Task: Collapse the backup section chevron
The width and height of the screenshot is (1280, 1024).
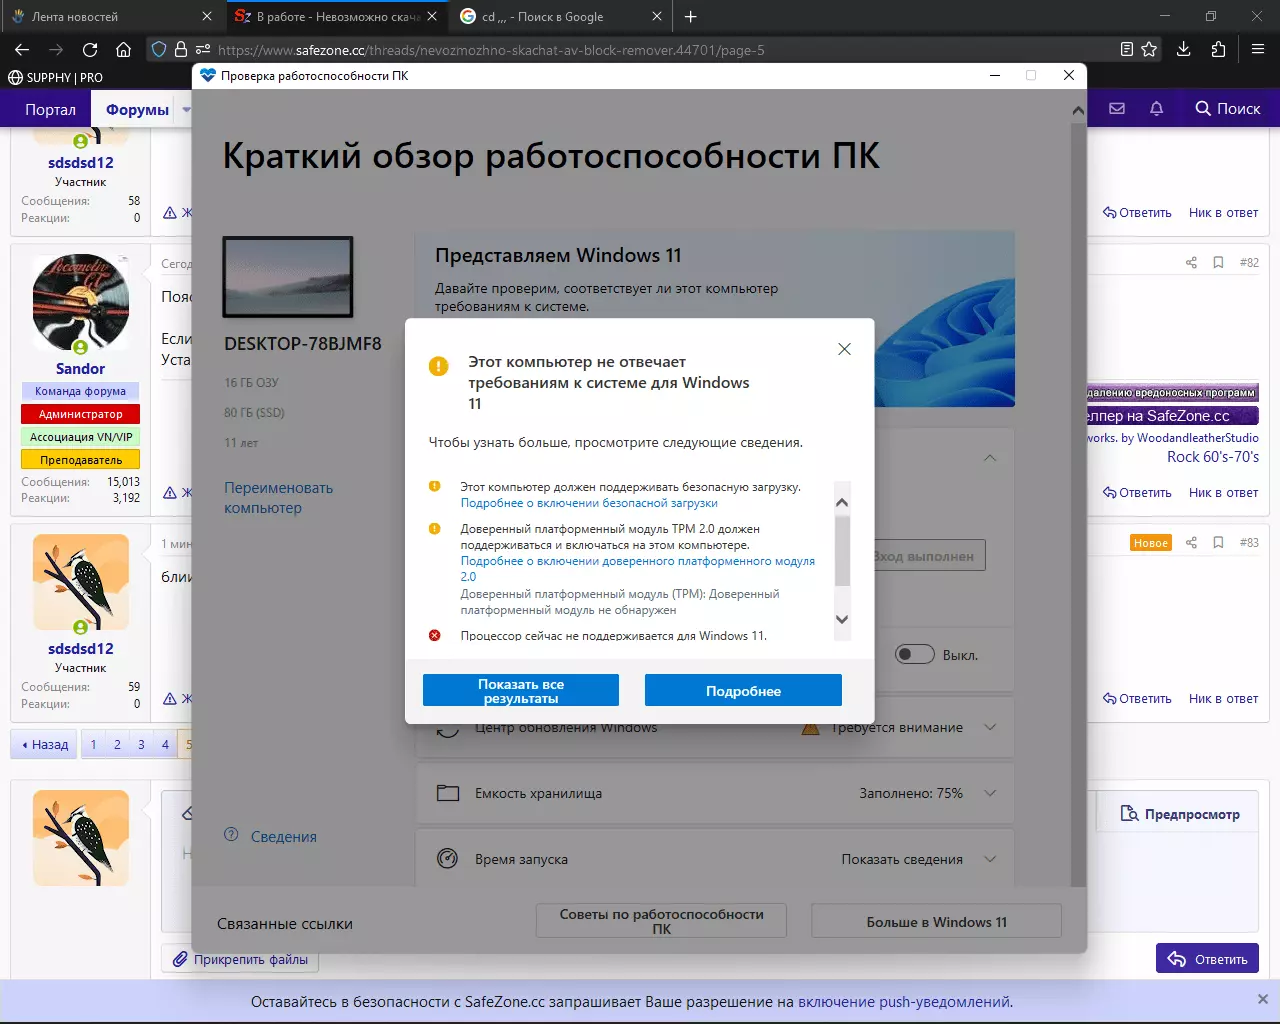Action: point(990,457)
